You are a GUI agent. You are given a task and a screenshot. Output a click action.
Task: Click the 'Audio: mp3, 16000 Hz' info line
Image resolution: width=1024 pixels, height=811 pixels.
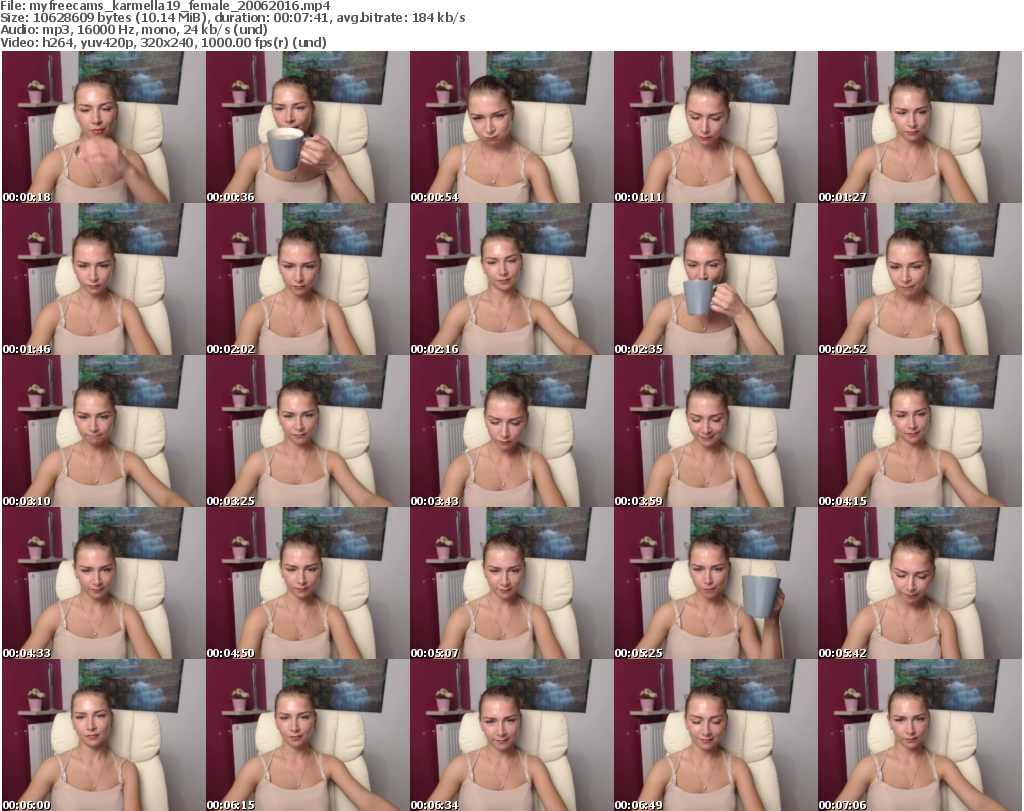point(134,30)
